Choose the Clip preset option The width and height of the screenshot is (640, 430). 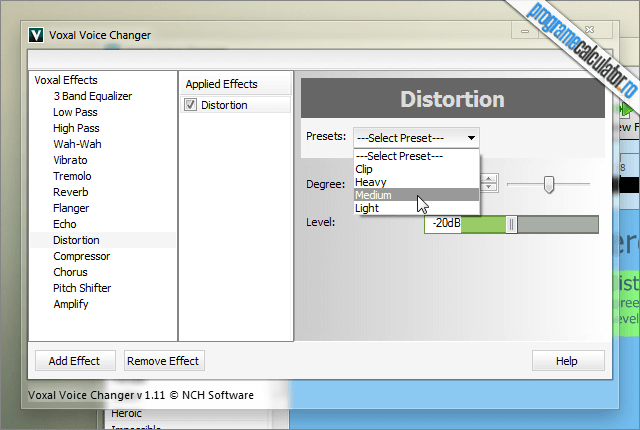point(416,169)
